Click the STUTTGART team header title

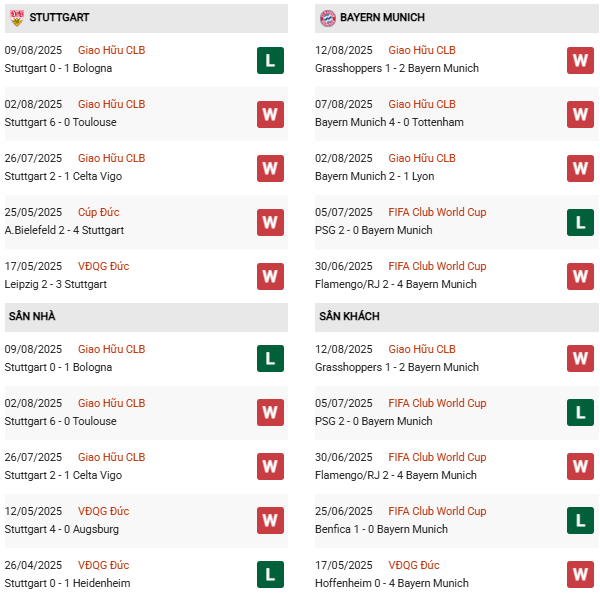pos(59,17)
